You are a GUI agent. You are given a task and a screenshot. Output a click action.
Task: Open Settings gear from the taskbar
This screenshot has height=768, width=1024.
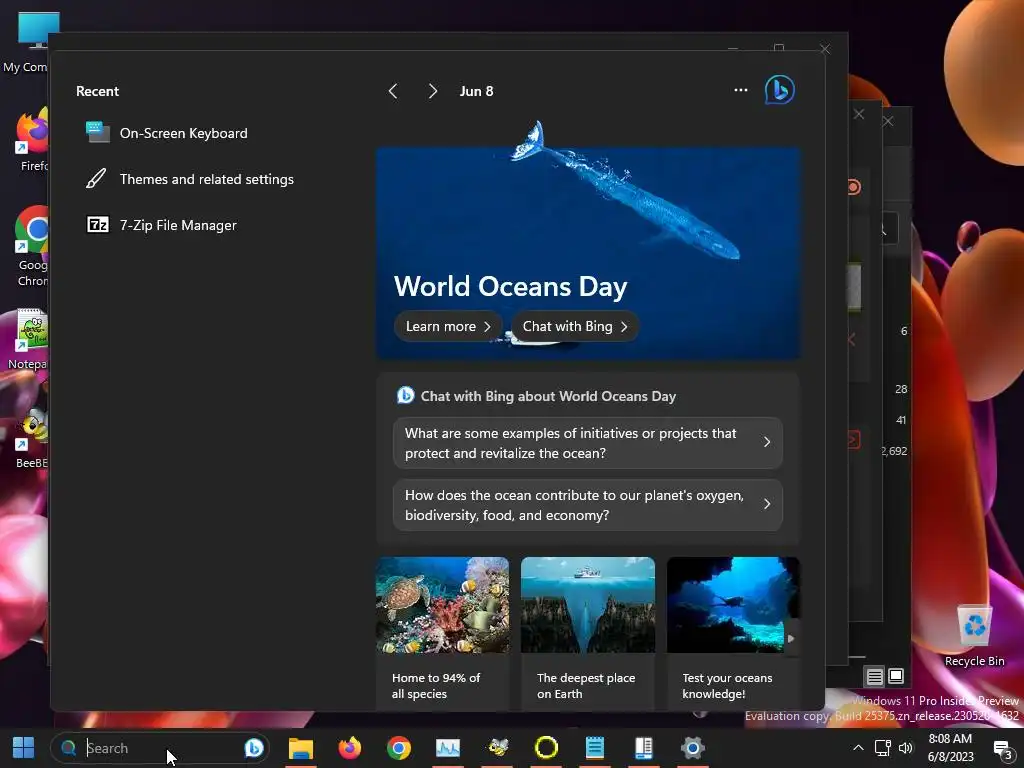tap(692, 748)
